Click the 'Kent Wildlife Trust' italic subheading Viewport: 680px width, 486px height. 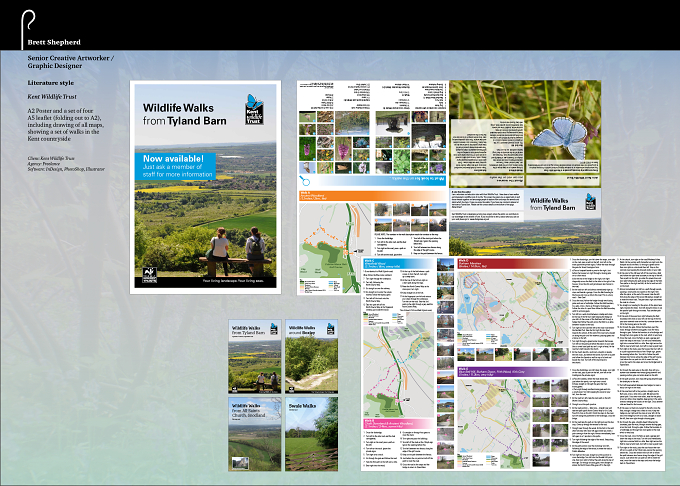(52, 97)
